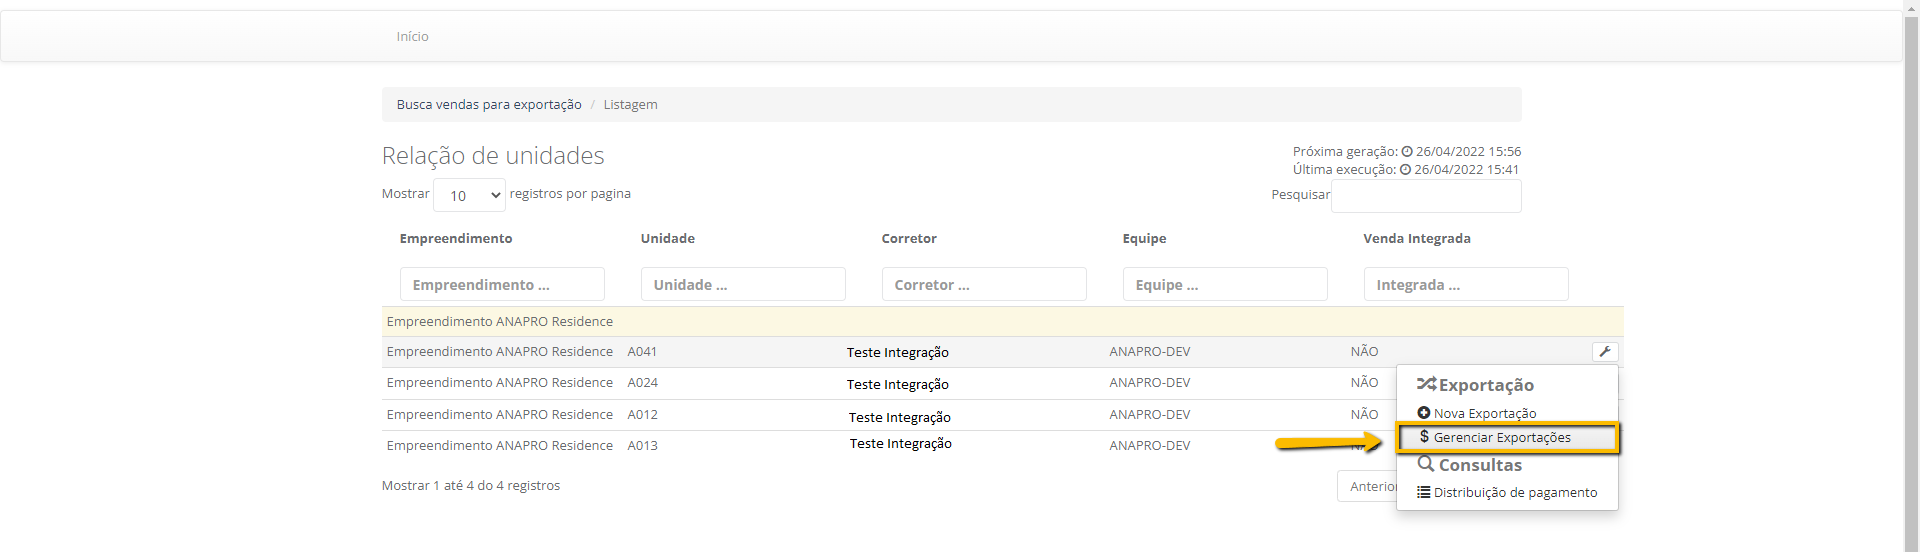
Task: Click the wrench icon on the A041 row
Action: pyautogui.click(x=1604, y=352)
